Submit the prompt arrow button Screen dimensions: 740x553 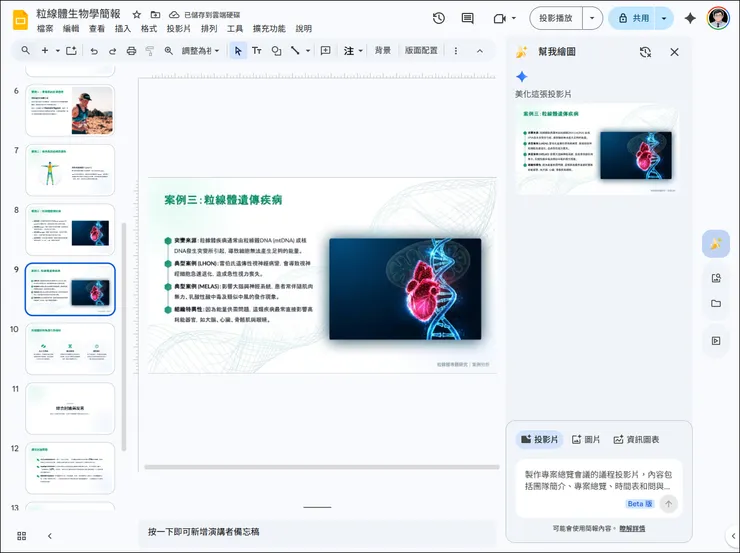[x=668, y=504]
